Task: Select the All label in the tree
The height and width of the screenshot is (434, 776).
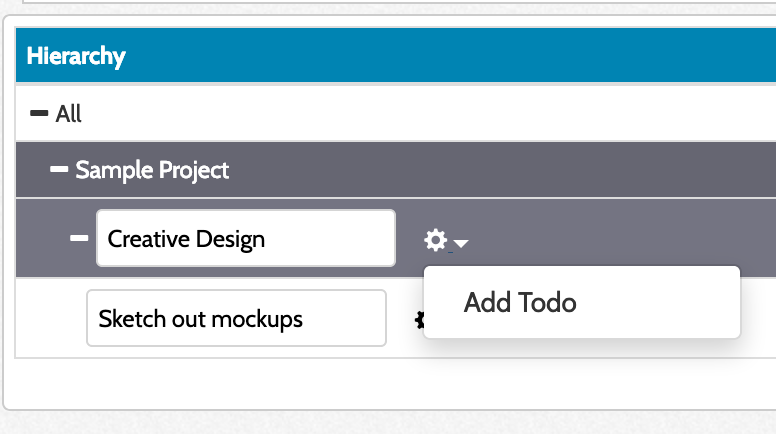Action: coord(69,114)
